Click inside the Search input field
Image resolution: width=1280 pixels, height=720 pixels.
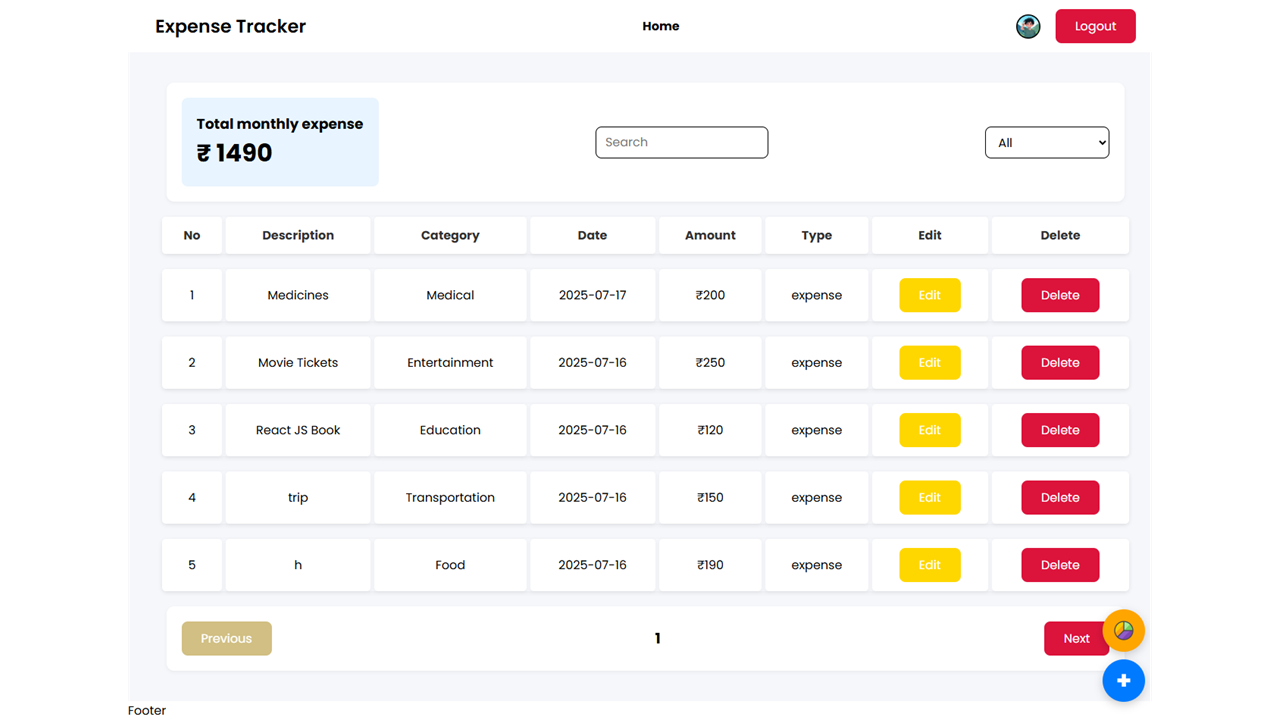[682, 142]
